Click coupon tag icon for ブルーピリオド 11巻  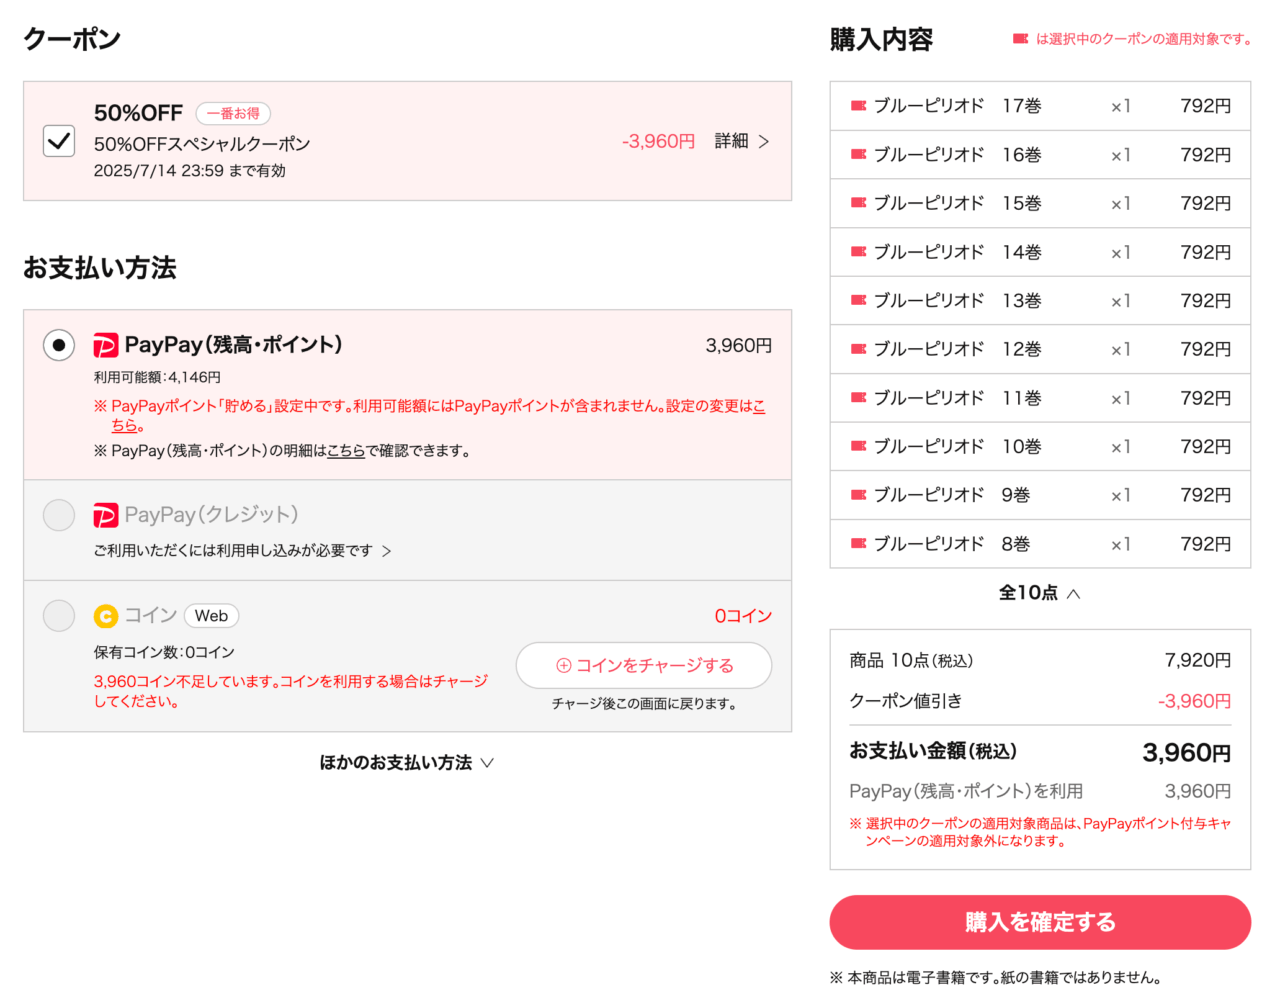[858, 397]
